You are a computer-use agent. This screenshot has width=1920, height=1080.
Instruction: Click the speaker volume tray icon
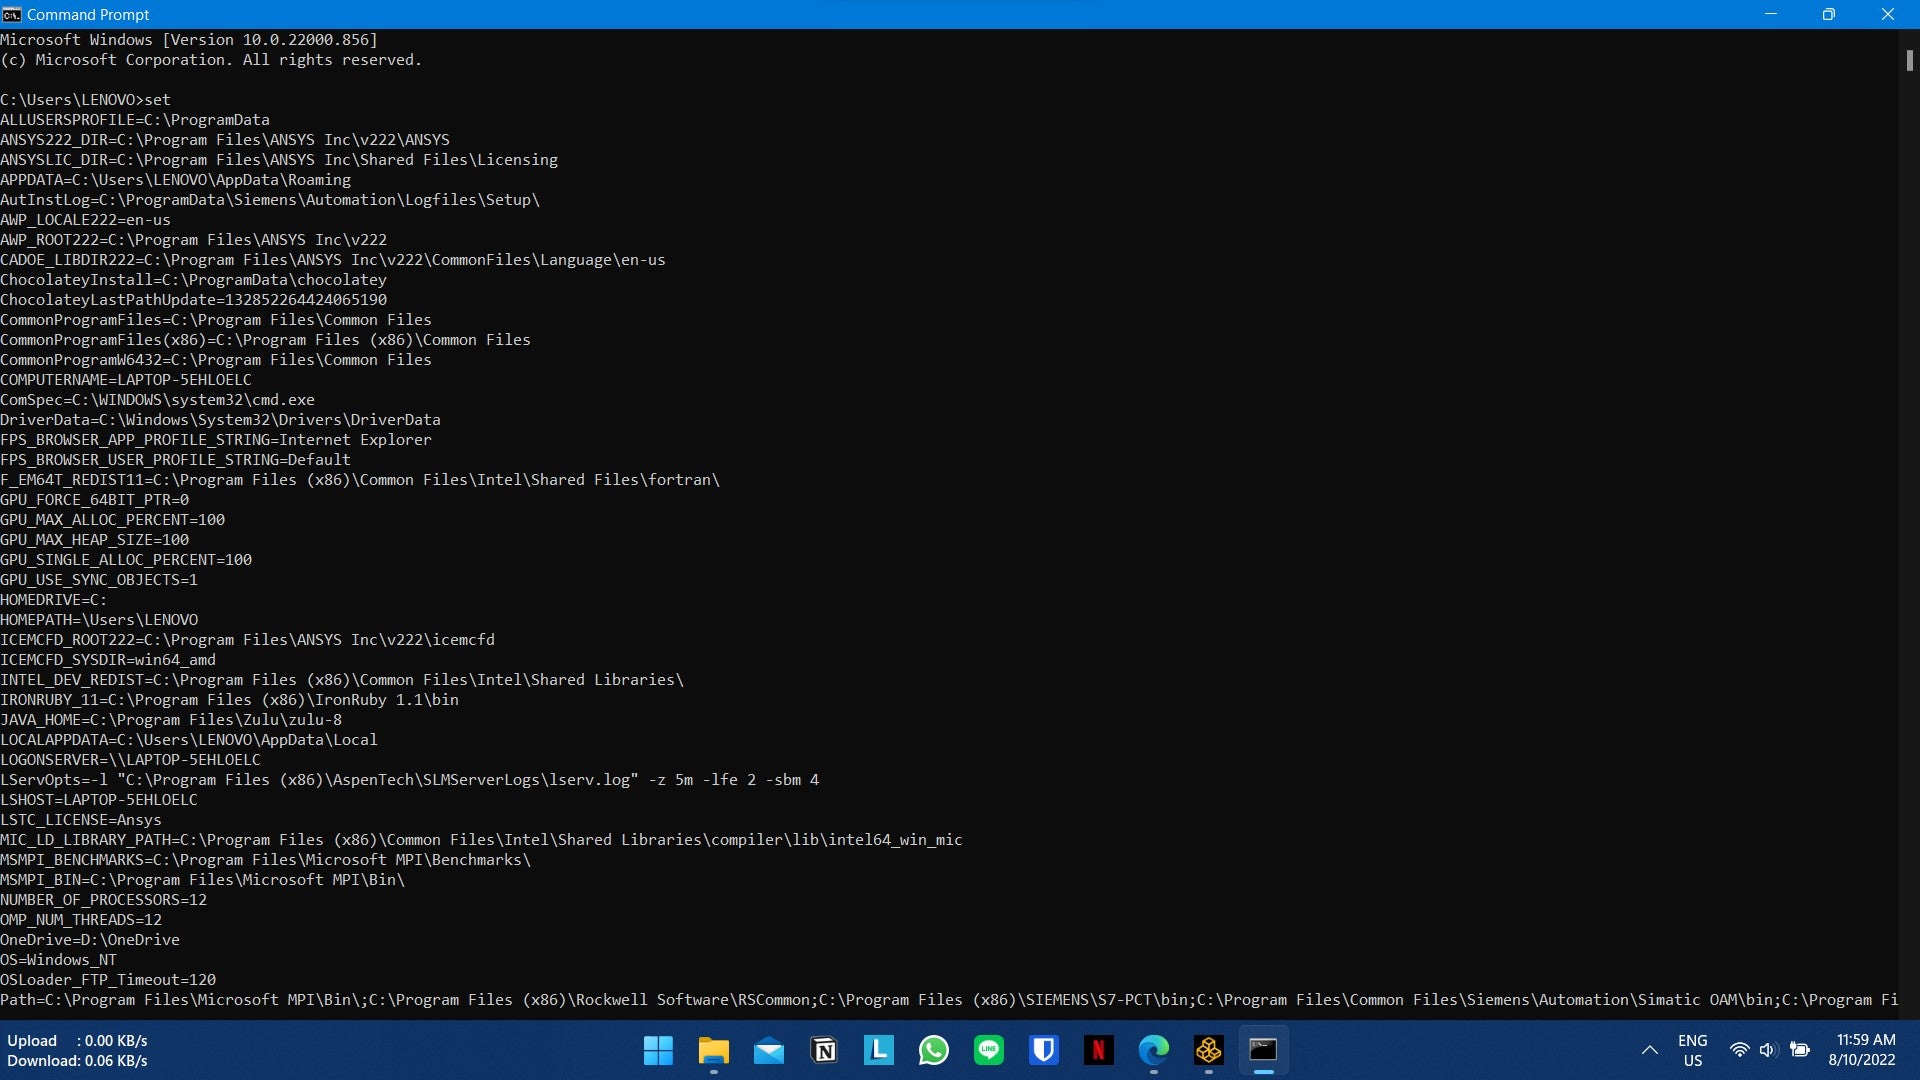coord(1768,1050)
